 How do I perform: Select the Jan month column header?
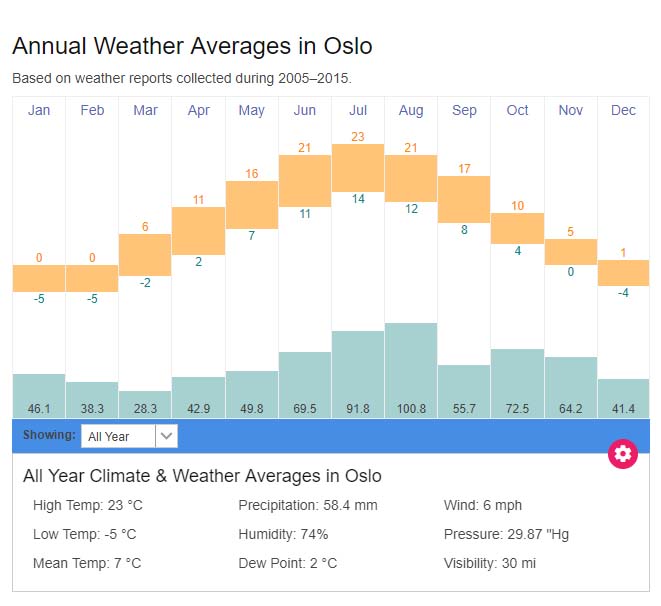(x=39, y=110)
